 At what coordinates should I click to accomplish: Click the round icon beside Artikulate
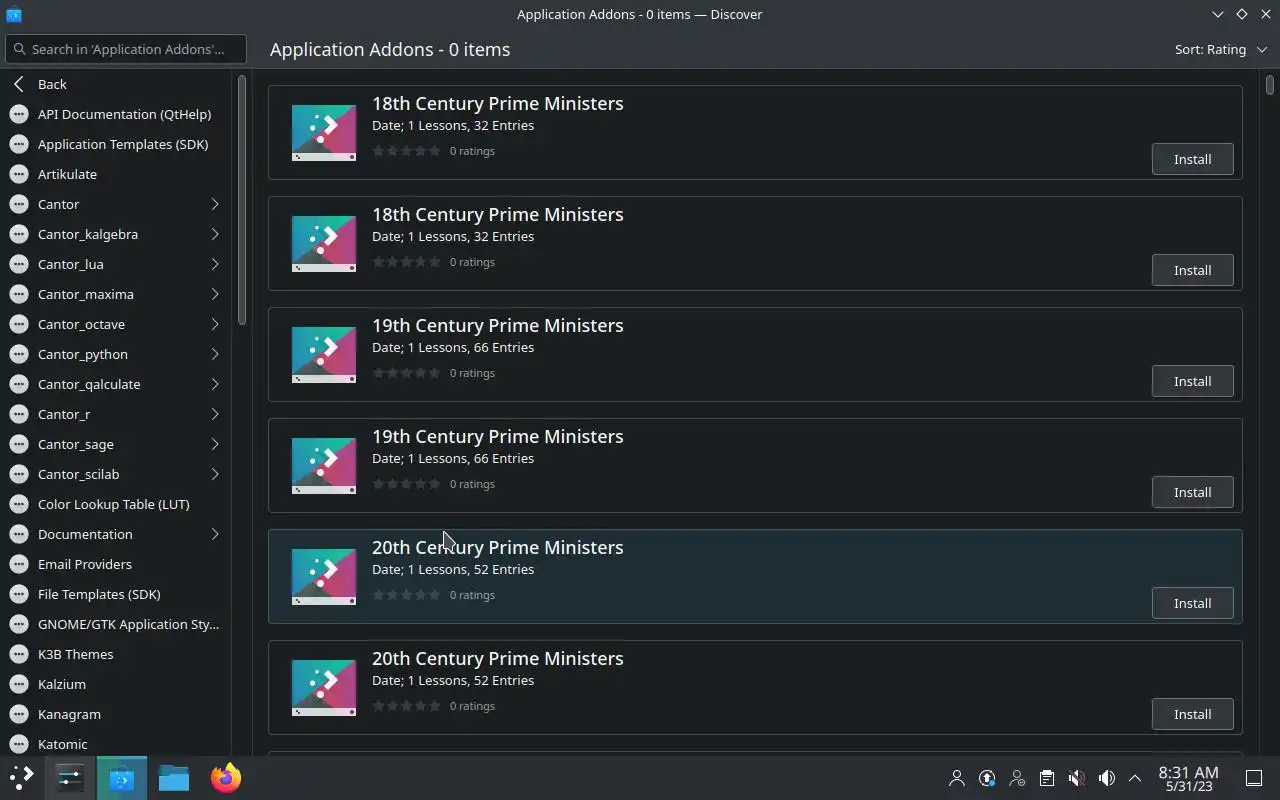tap(19, 174)
